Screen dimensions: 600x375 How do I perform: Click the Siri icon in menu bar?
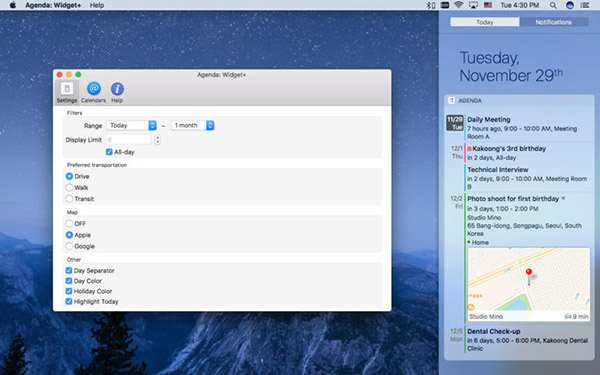coord(570,5)
